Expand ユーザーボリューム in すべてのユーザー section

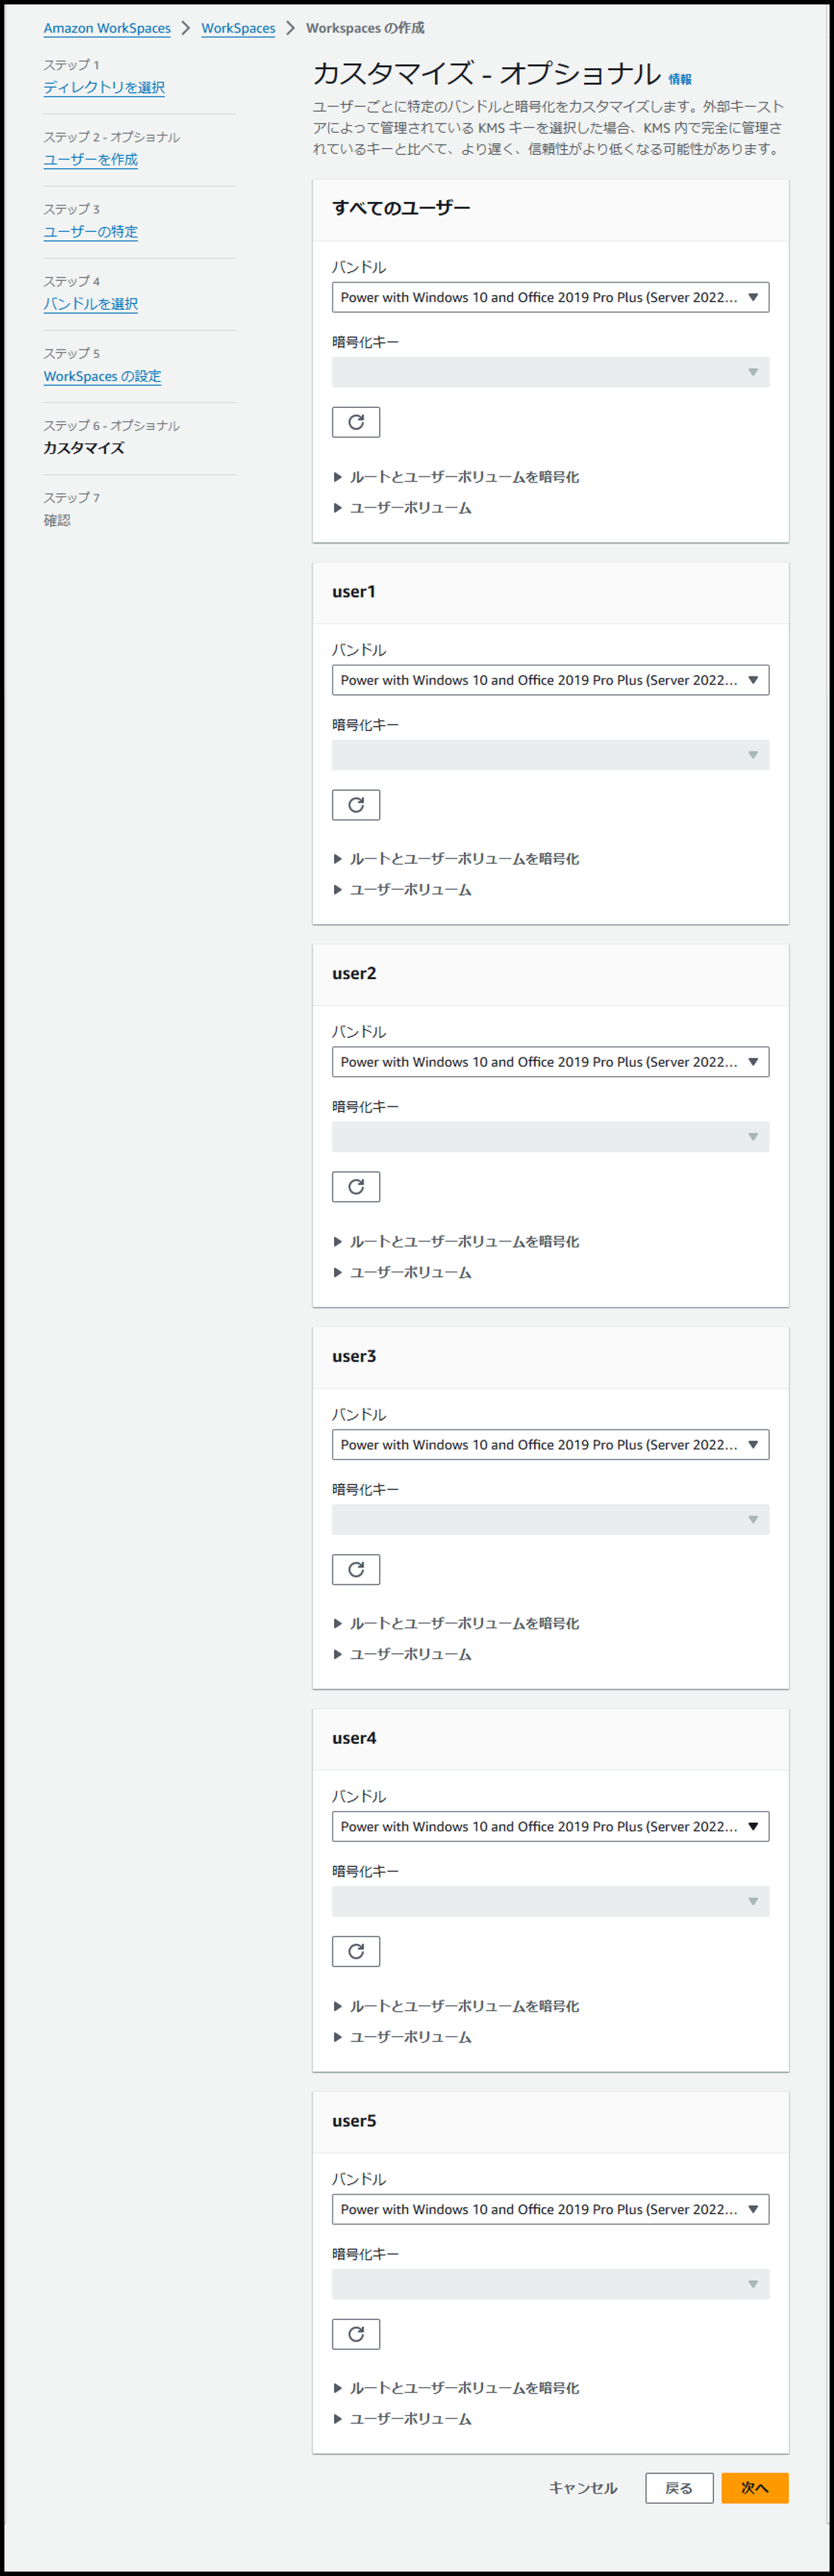click(403, 508)
